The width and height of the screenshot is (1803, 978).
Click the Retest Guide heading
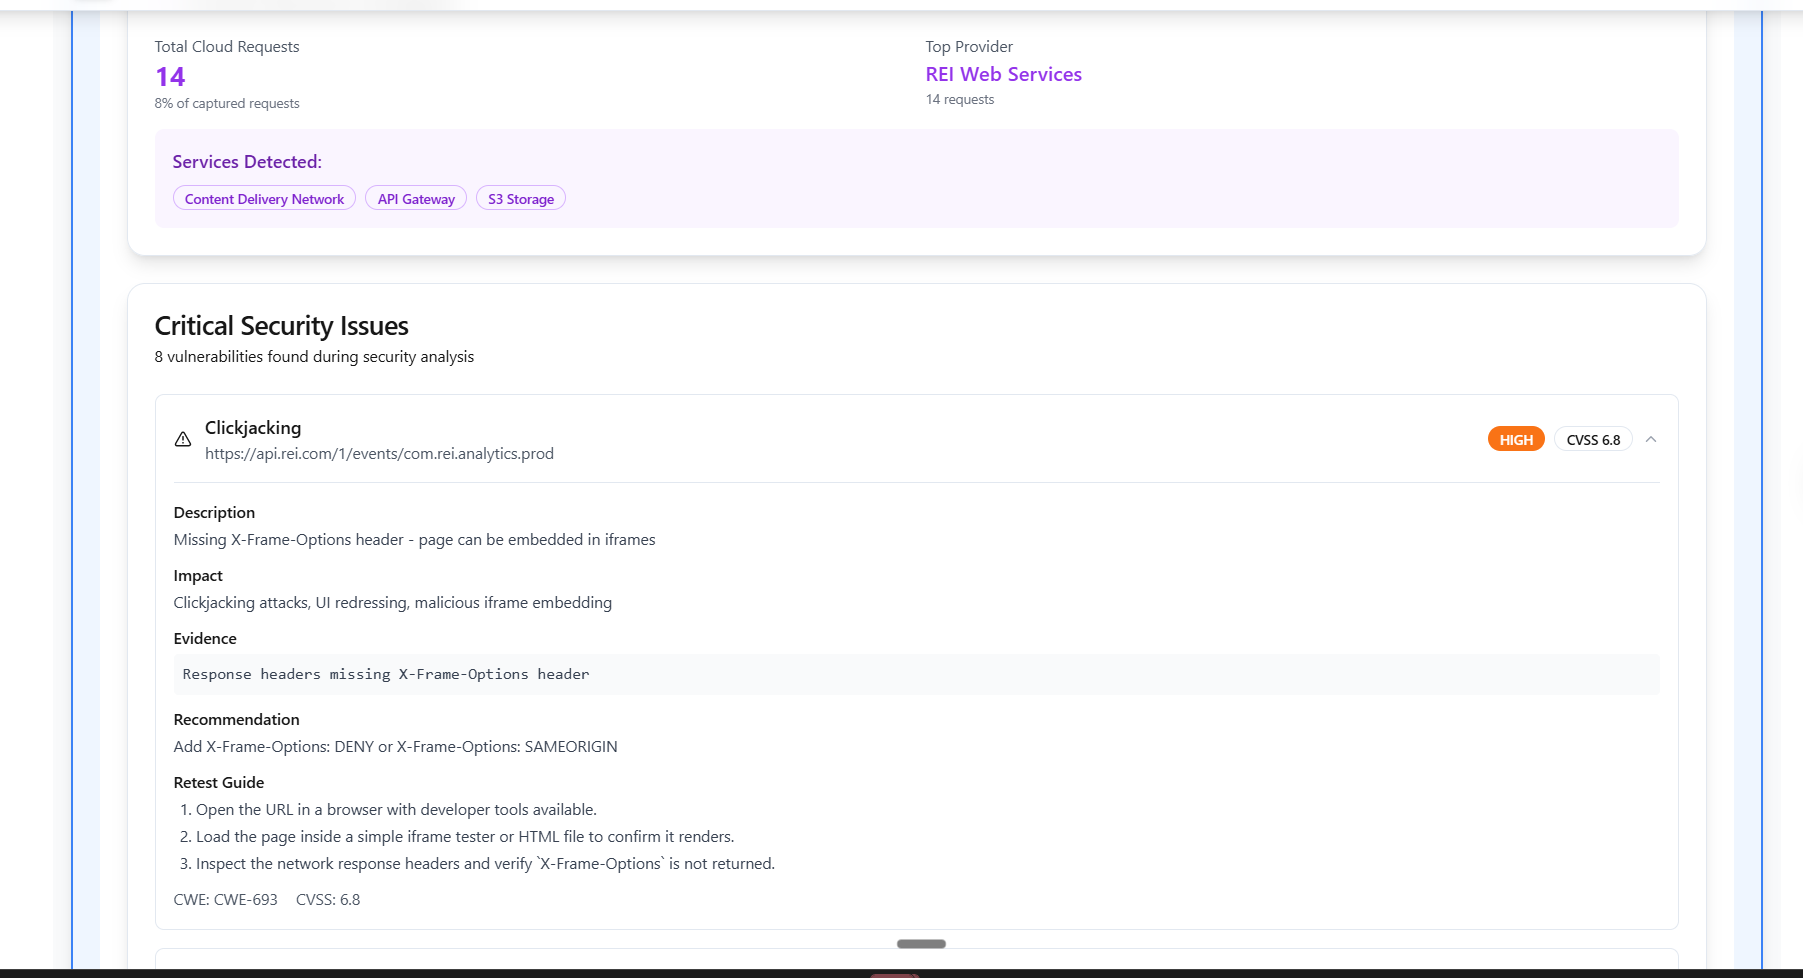[219, 783]
